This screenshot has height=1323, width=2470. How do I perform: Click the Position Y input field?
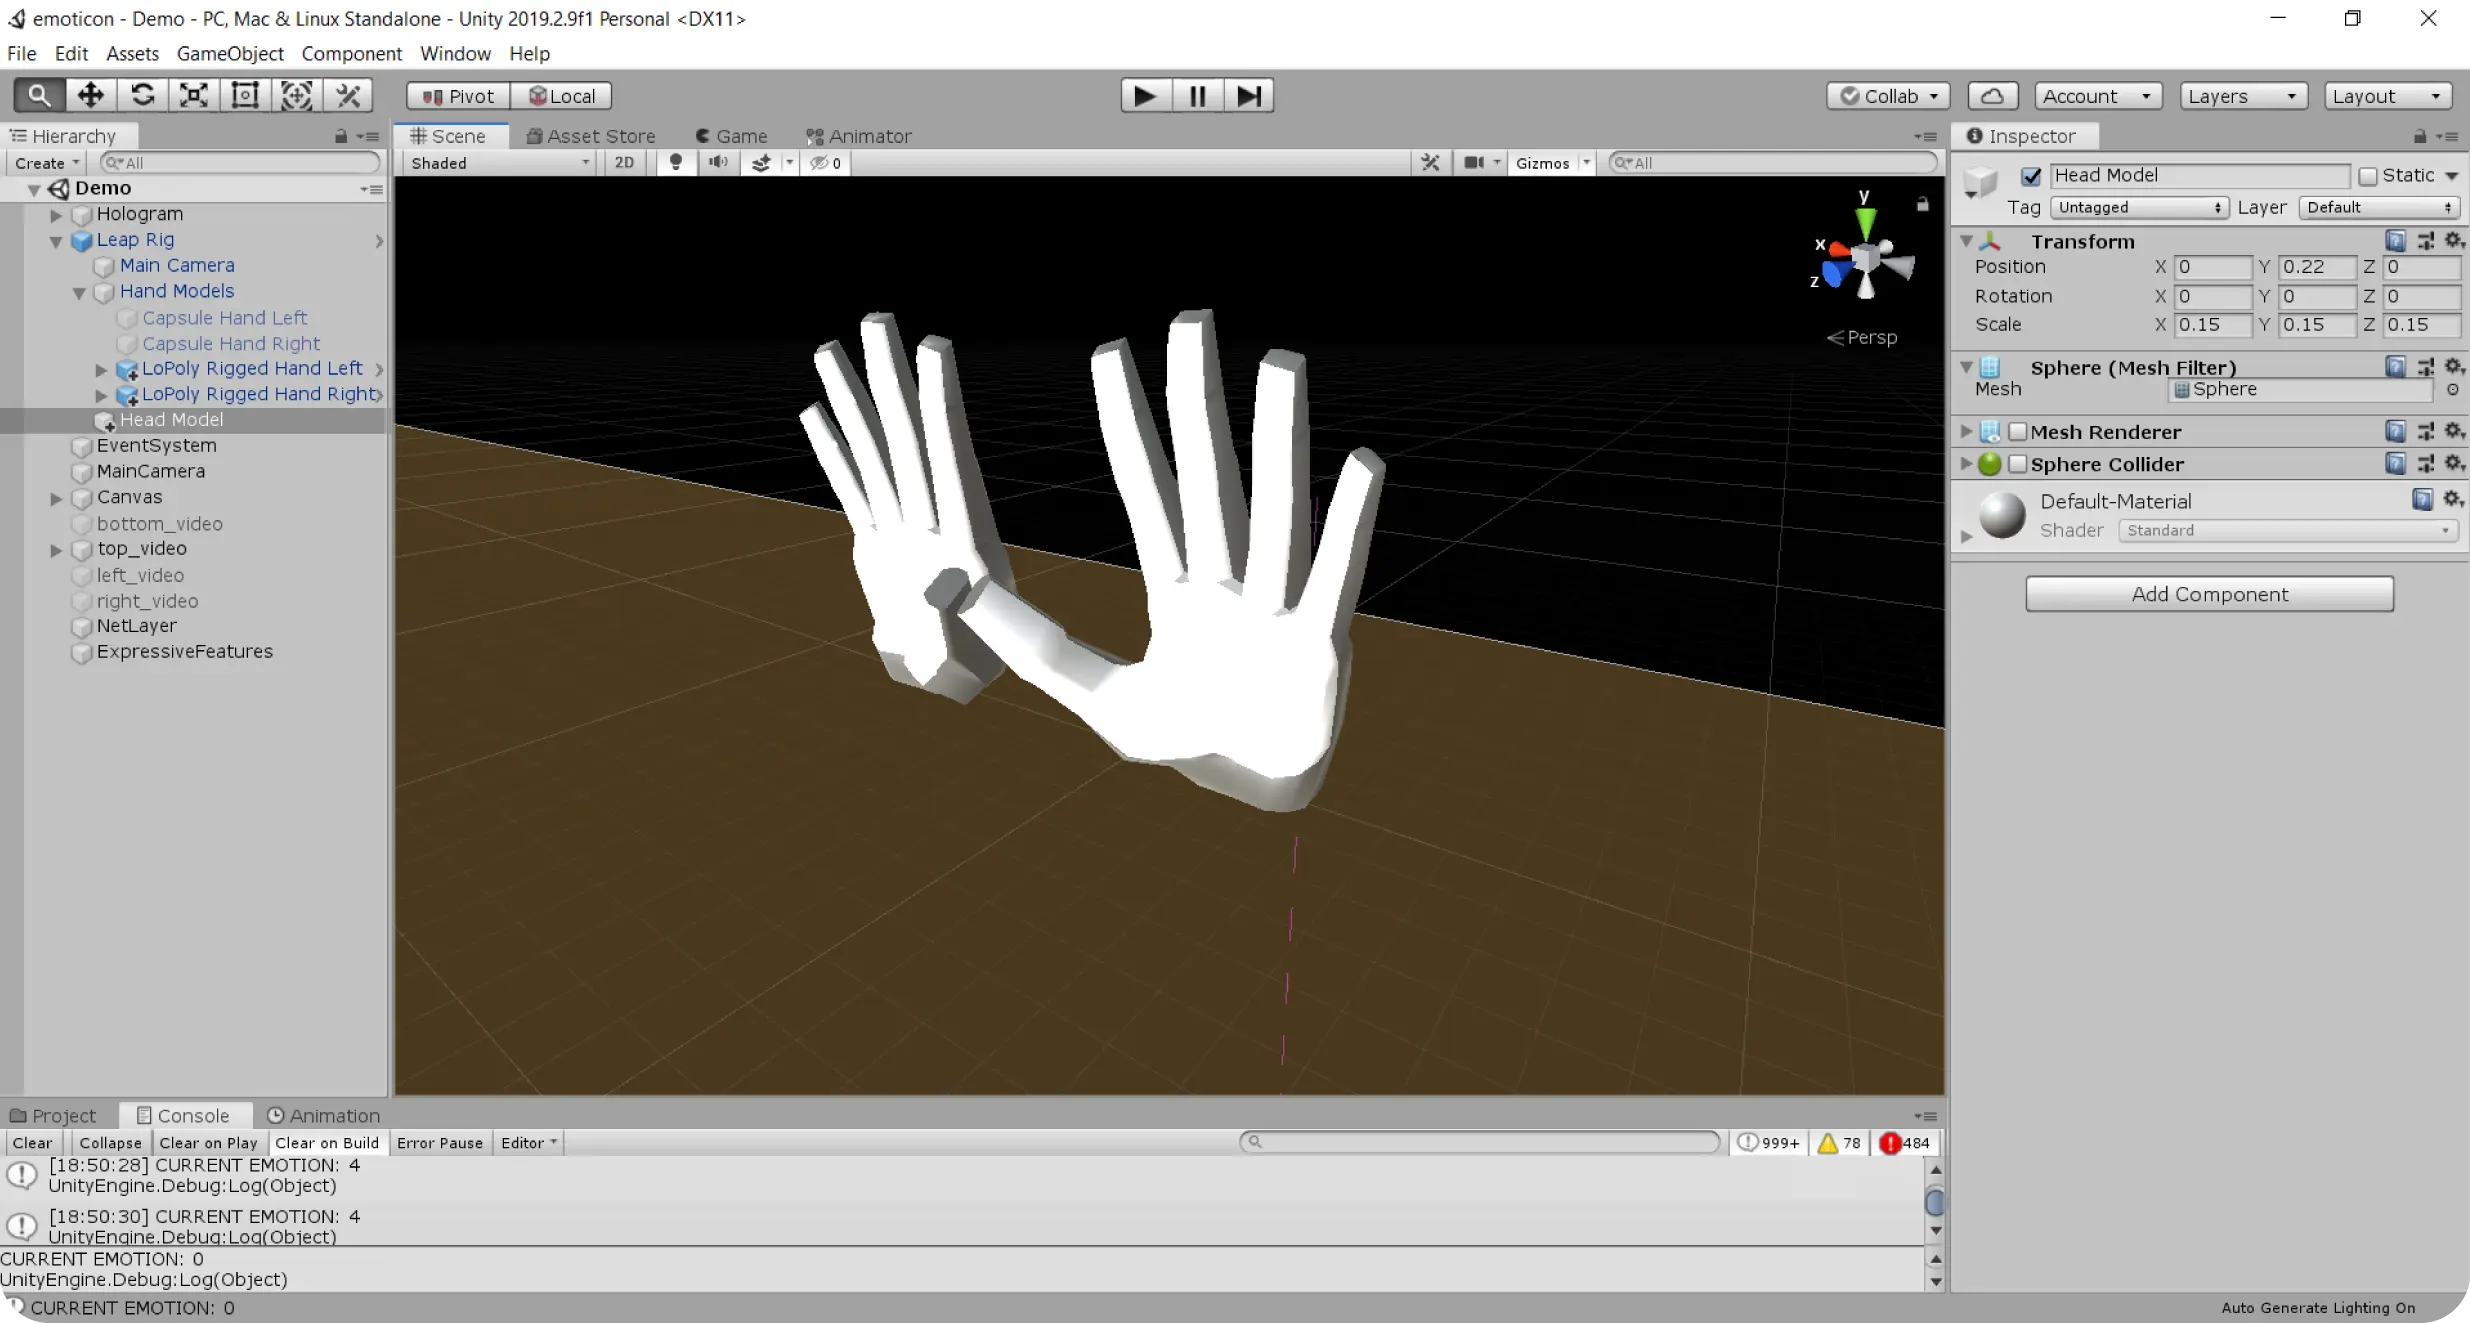2316,267
